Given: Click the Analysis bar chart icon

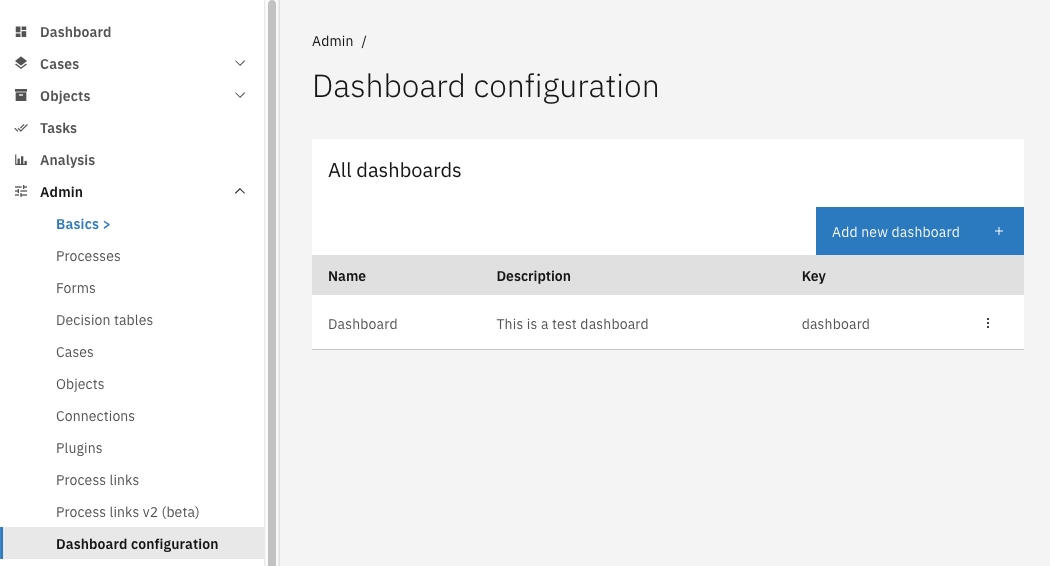Looking at the screenshot, I should 21,160.
